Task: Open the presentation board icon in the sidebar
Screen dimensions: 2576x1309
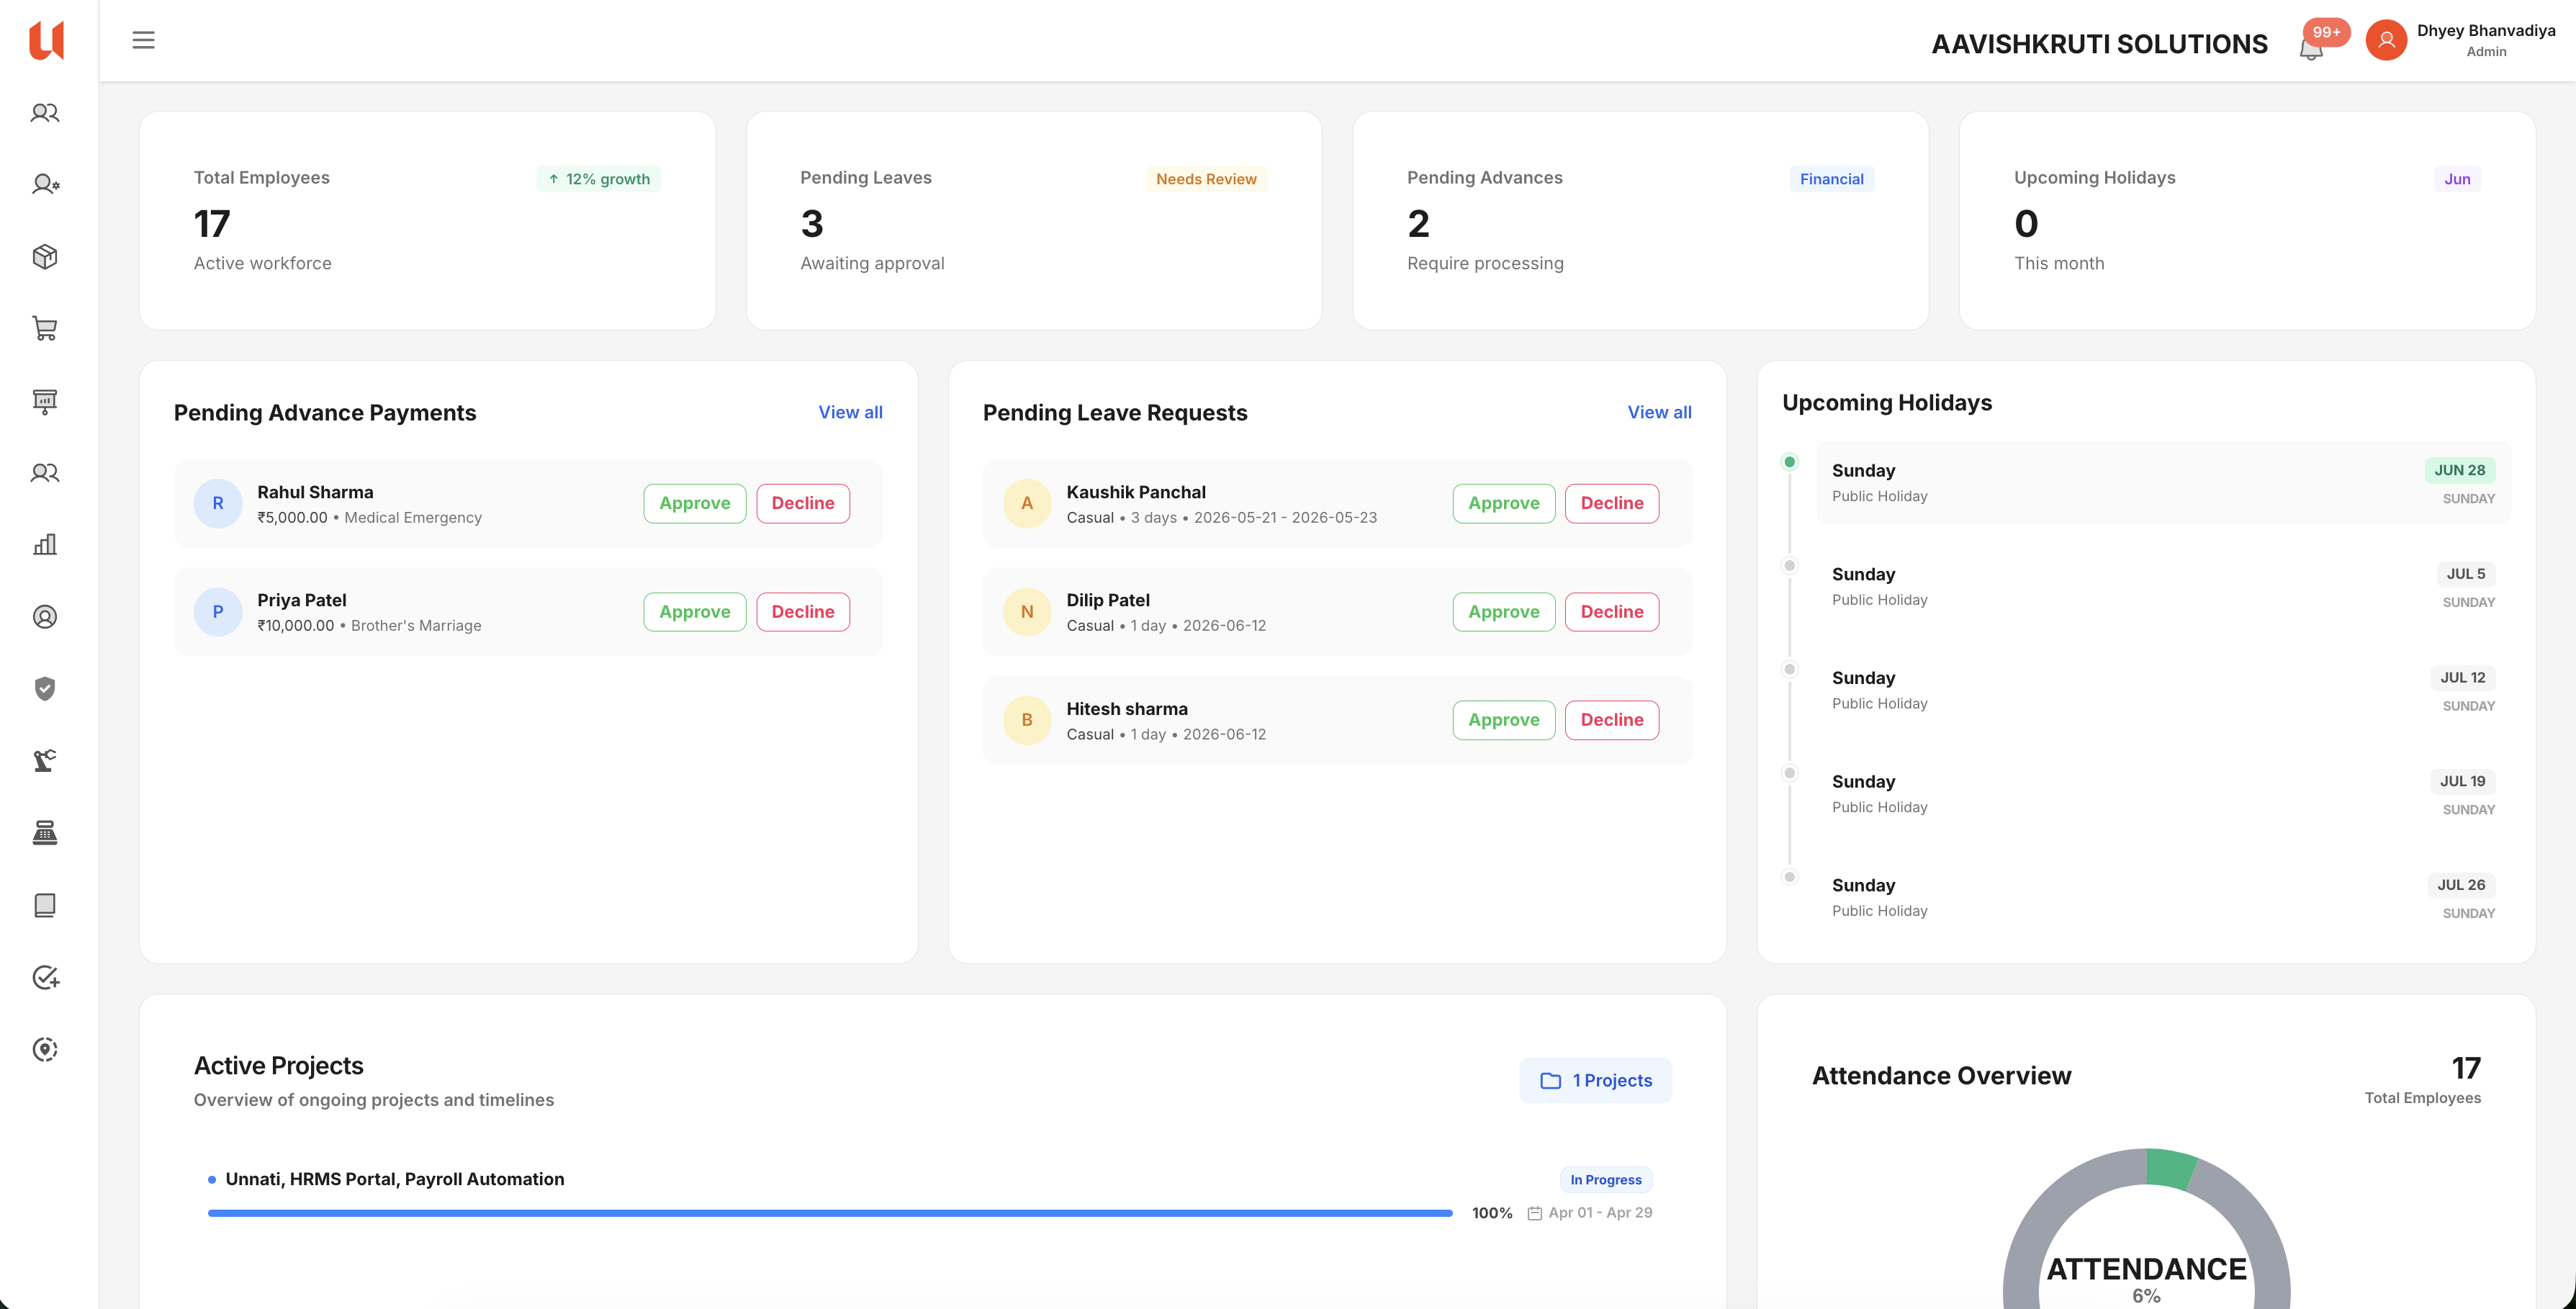Action: pos(45,401)
